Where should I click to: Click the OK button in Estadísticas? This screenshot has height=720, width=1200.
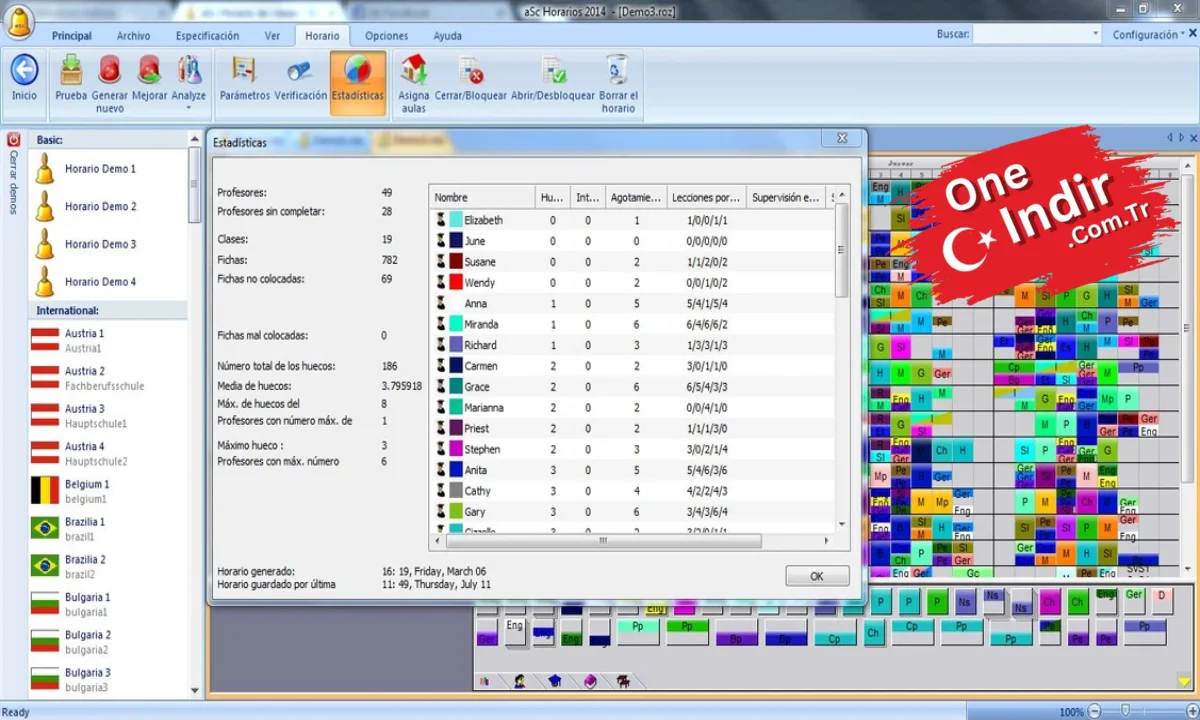pyautogui.click(x=817, y=576)
